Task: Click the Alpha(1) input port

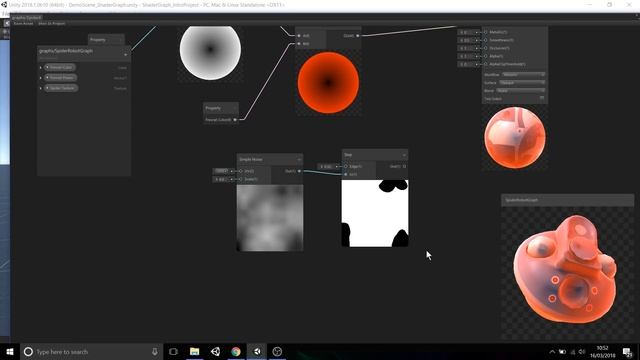Action: tap(486, 56)
